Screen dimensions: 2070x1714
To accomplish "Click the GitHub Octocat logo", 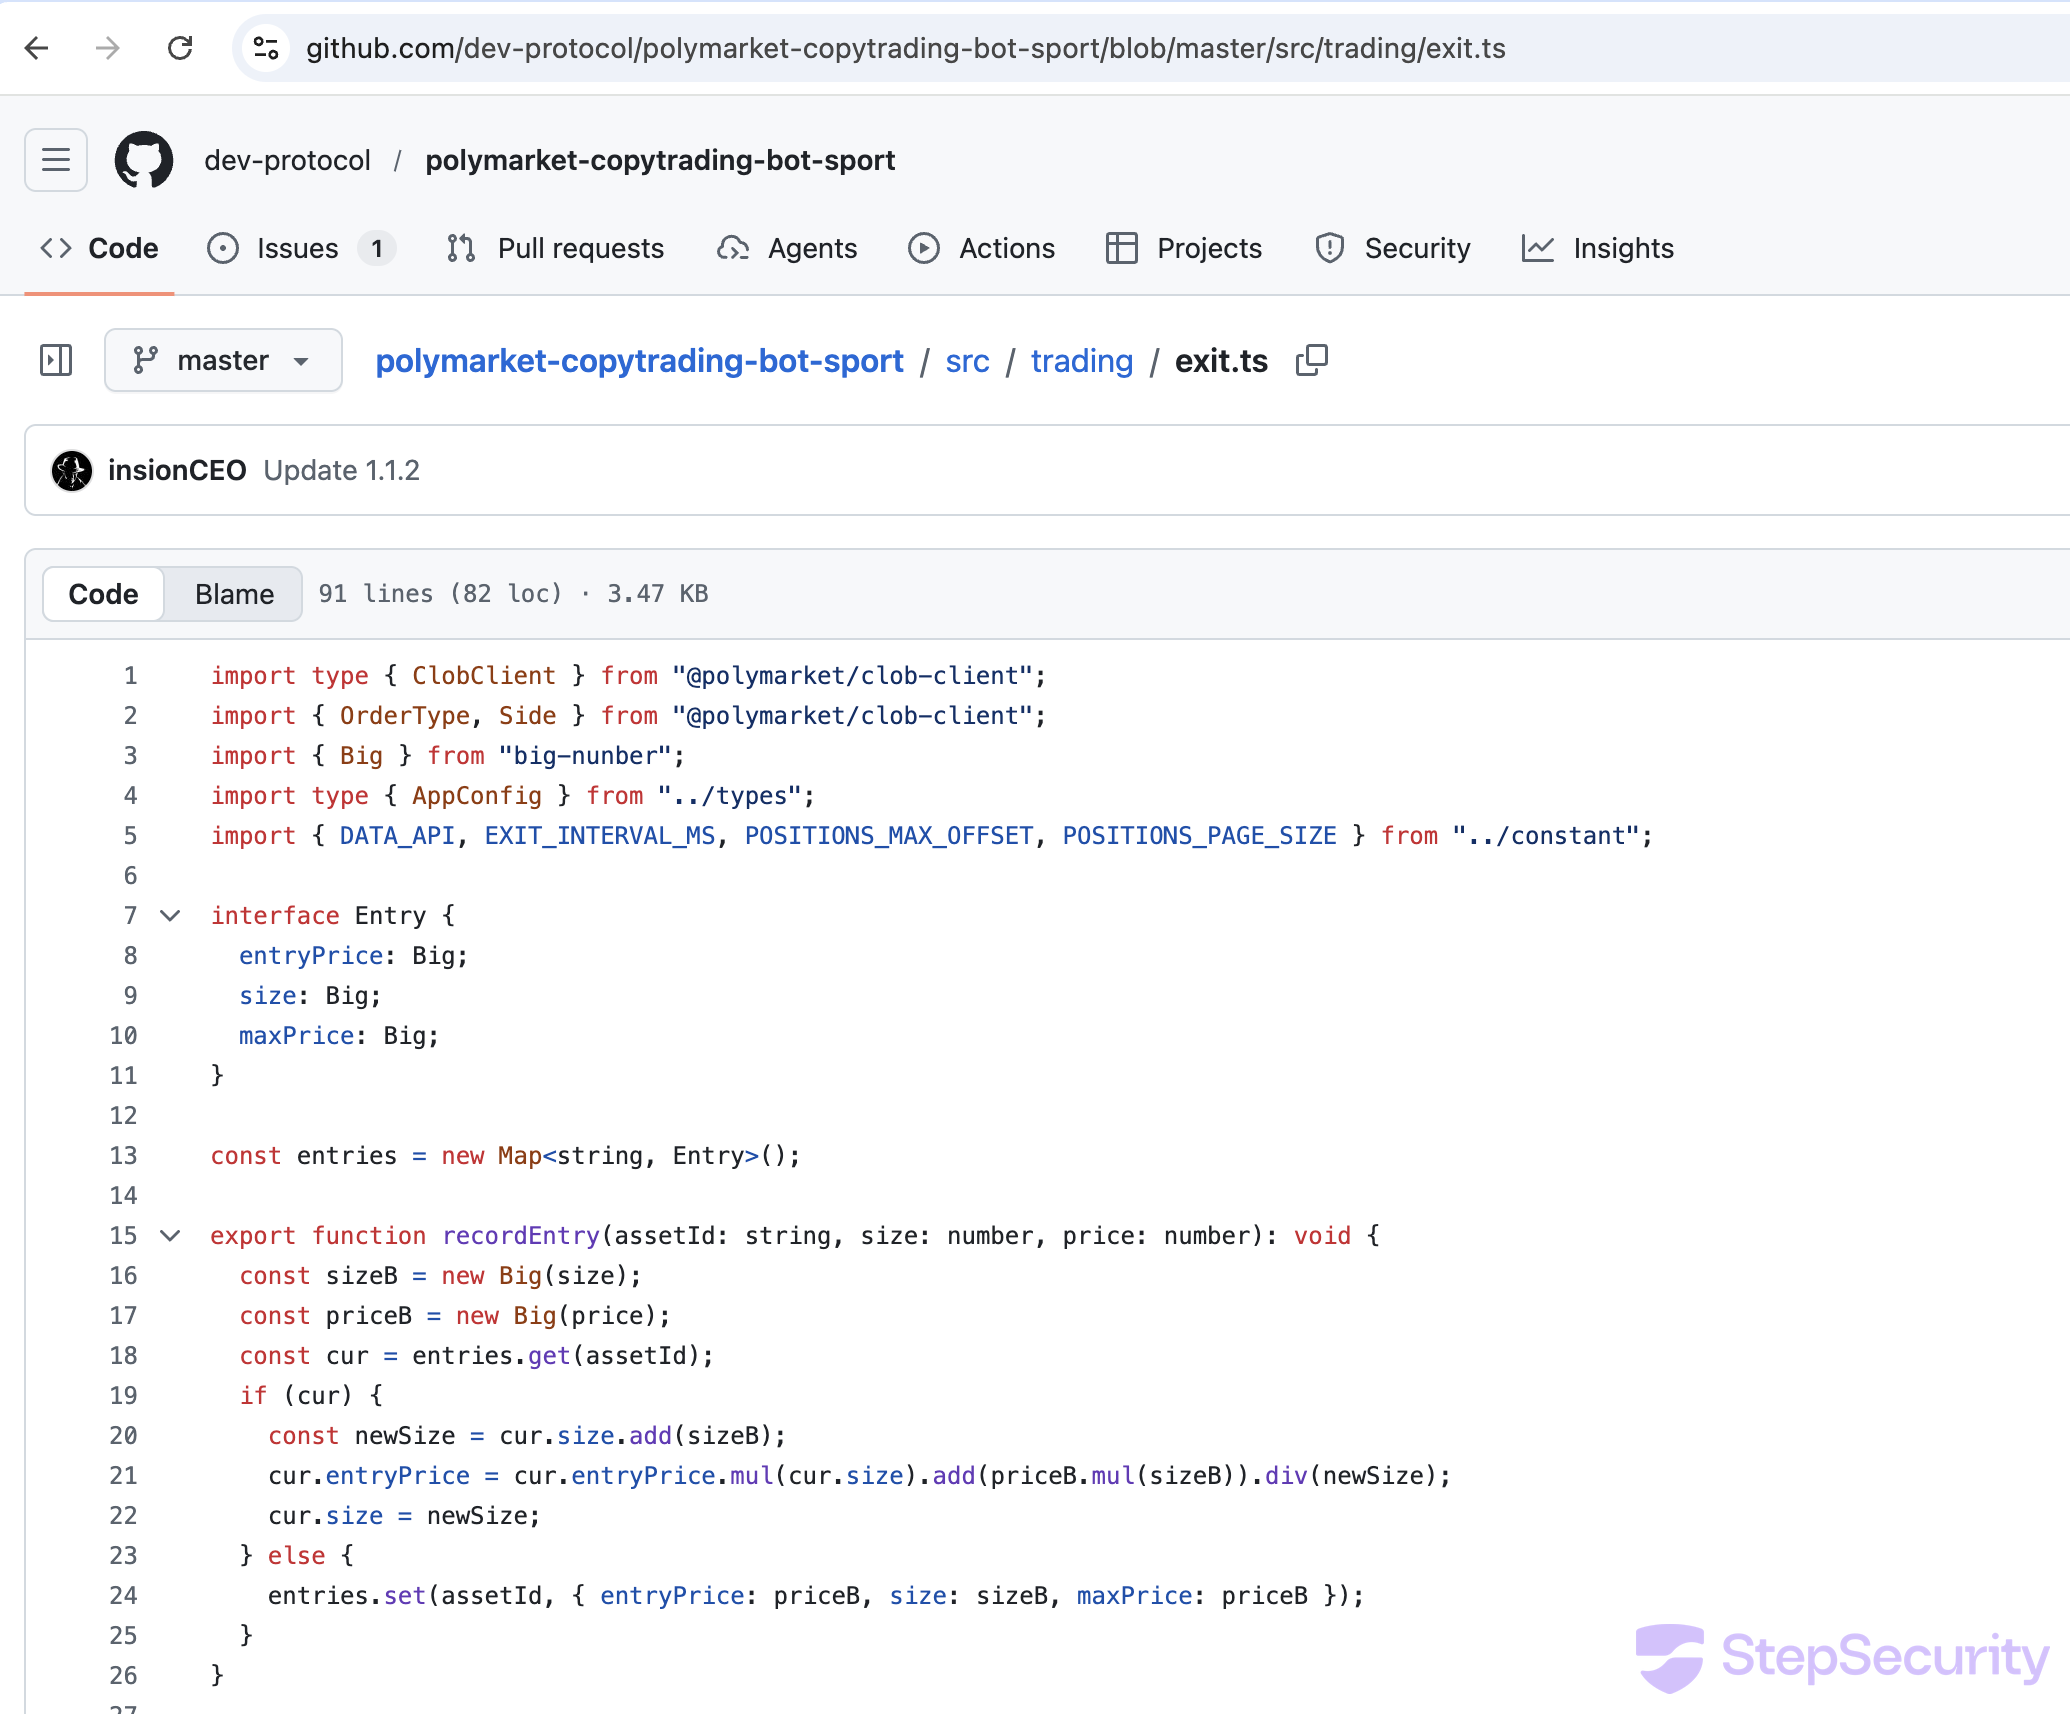I will (144, 160).
